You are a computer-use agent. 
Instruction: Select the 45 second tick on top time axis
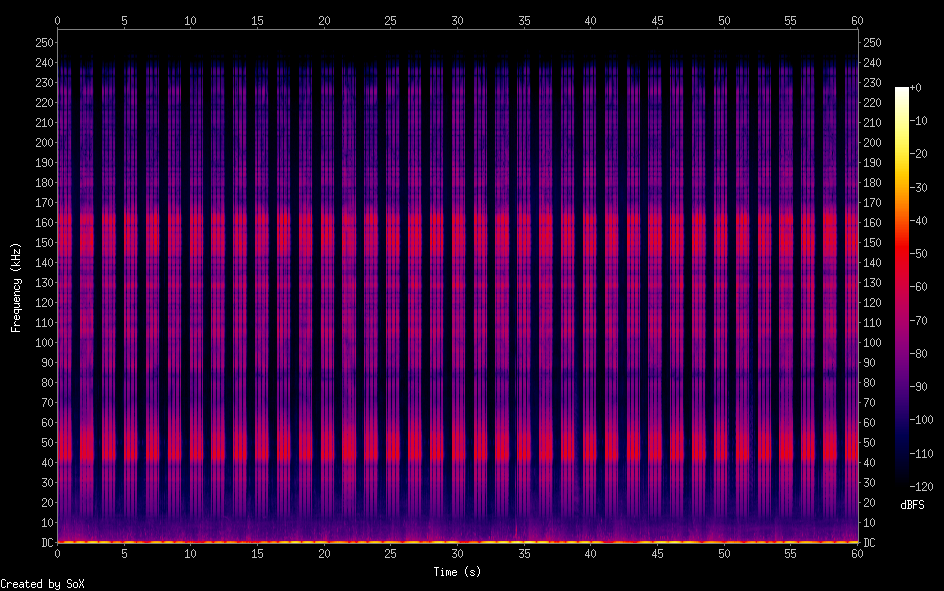point(657,20)
